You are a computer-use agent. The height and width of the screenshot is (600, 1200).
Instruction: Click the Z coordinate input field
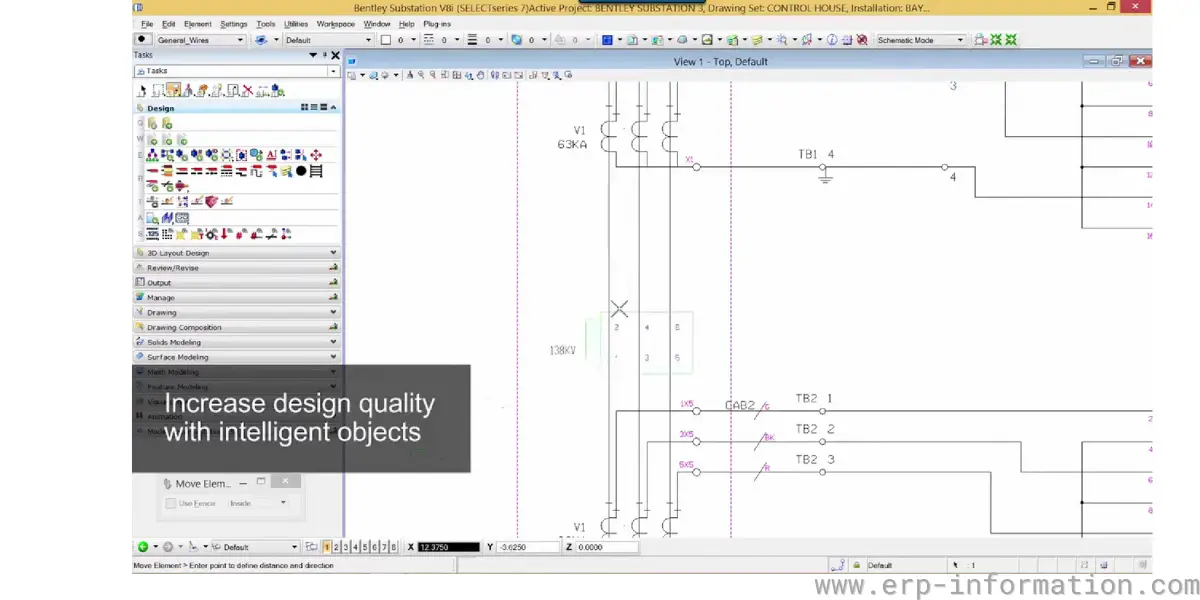pos(606,547)
